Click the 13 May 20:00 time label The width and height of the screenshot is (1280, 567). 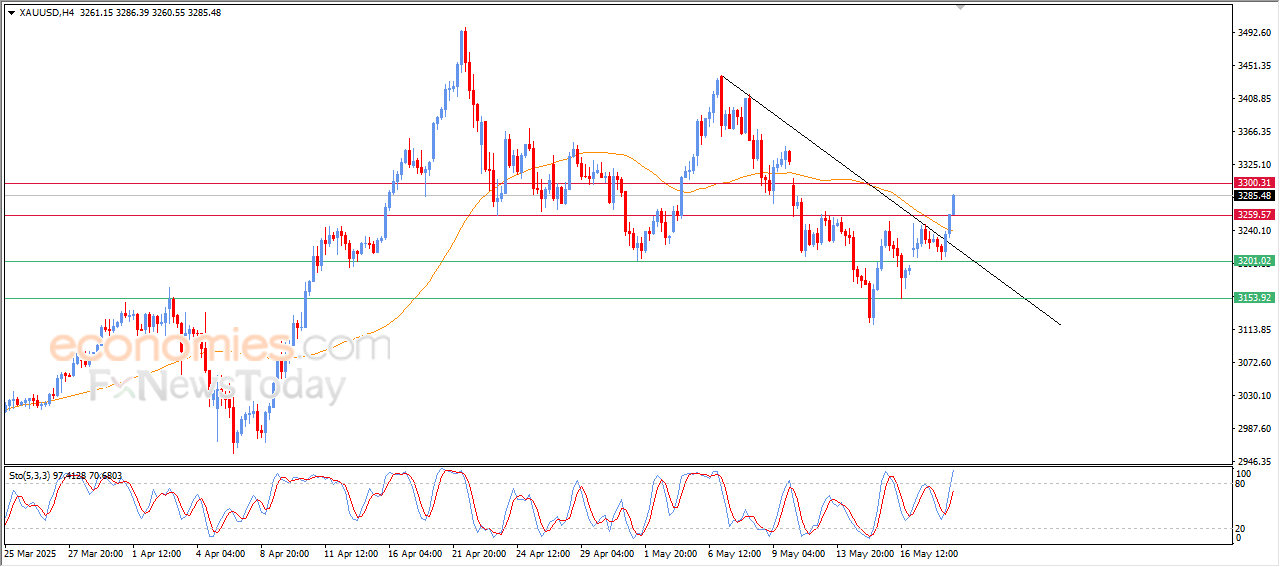(x=863, y=553)
